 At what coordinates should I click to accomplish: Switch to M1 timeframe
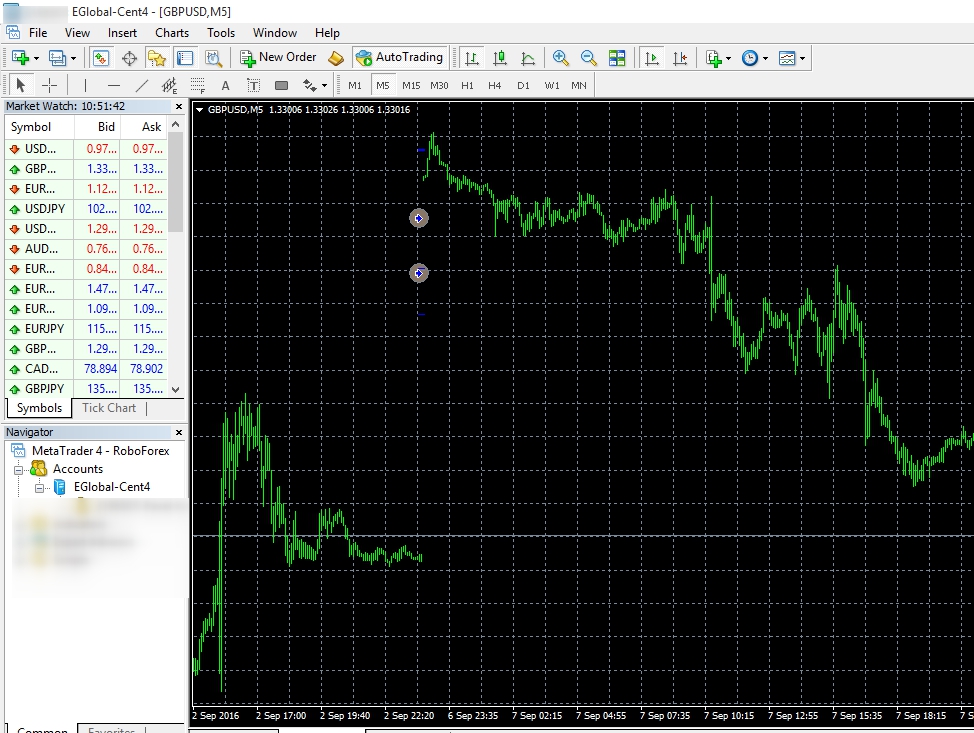point(355,85)
